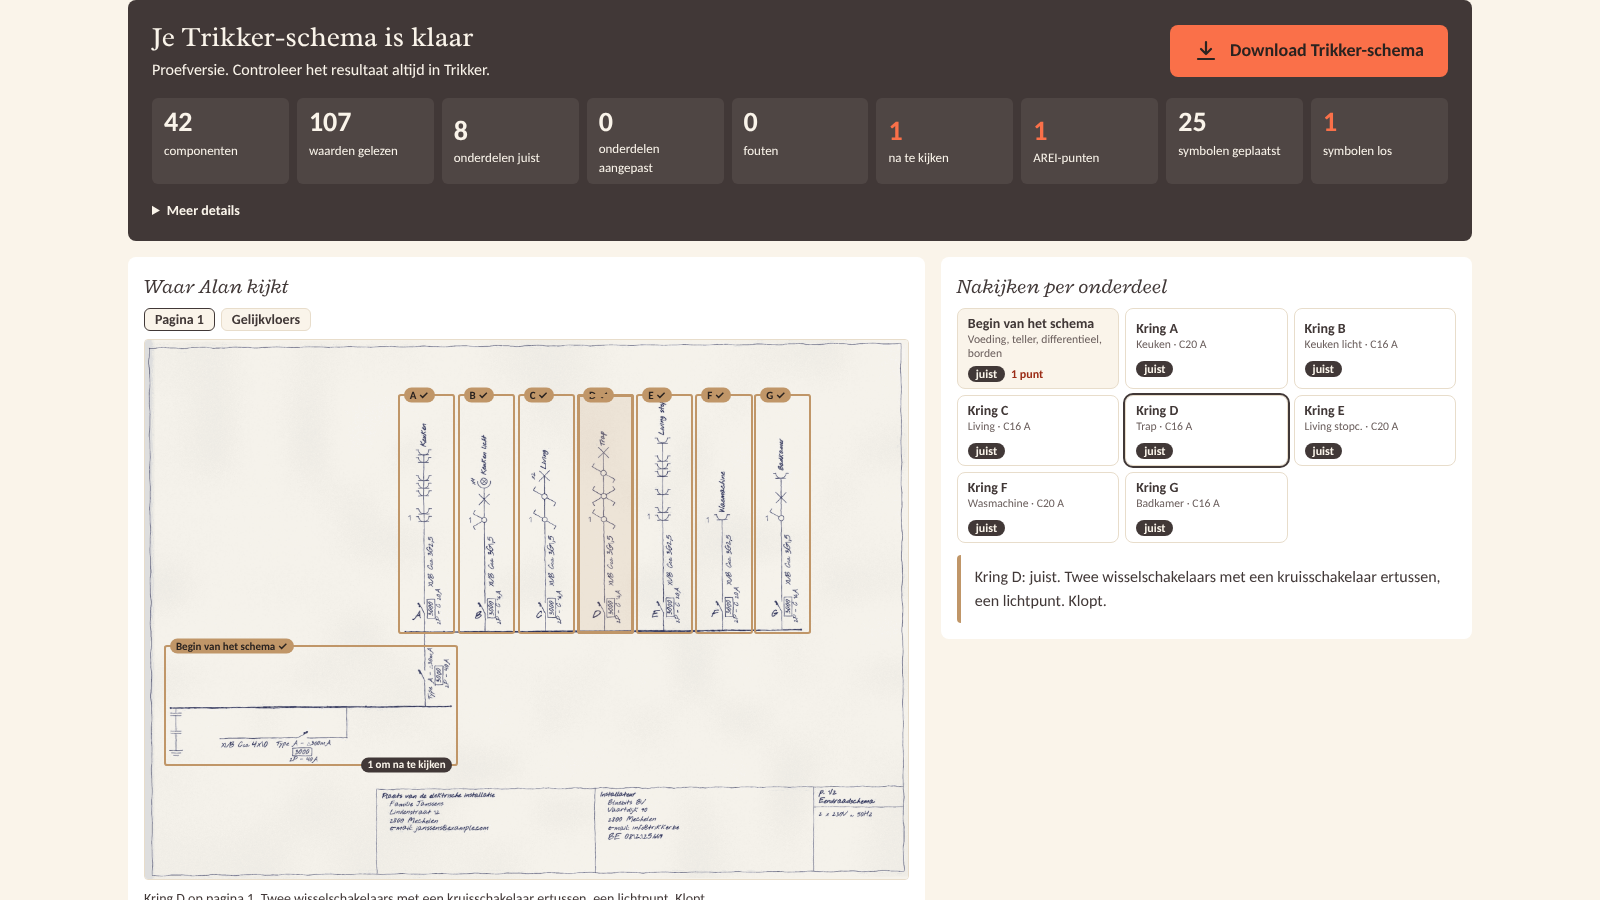Click the Kring D explanation text
This screenshot has height=900, width=1600.
1207,589
